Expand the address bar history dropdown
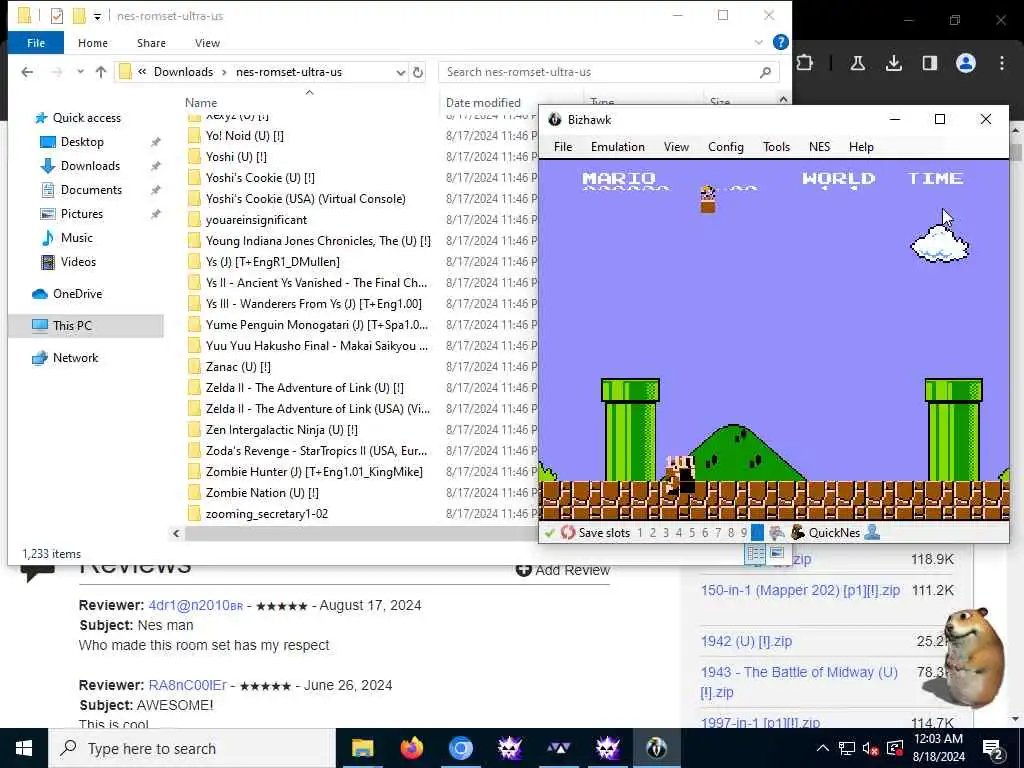Image resolution: width=1024 pixels, height=768 pixels. 400,72
